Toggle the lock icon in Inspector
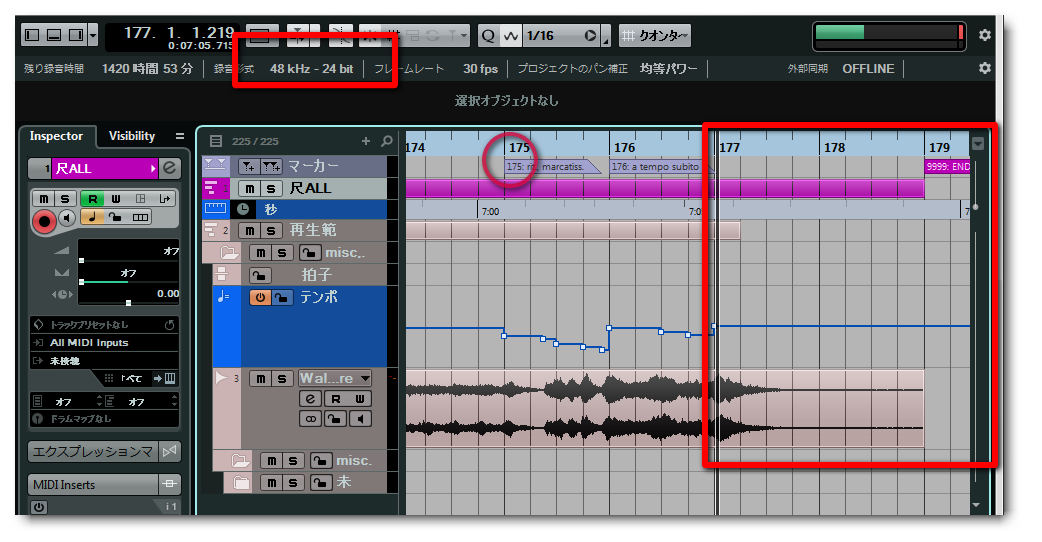The height and width of the screenshot is (542, 1042). pos(116,217)
